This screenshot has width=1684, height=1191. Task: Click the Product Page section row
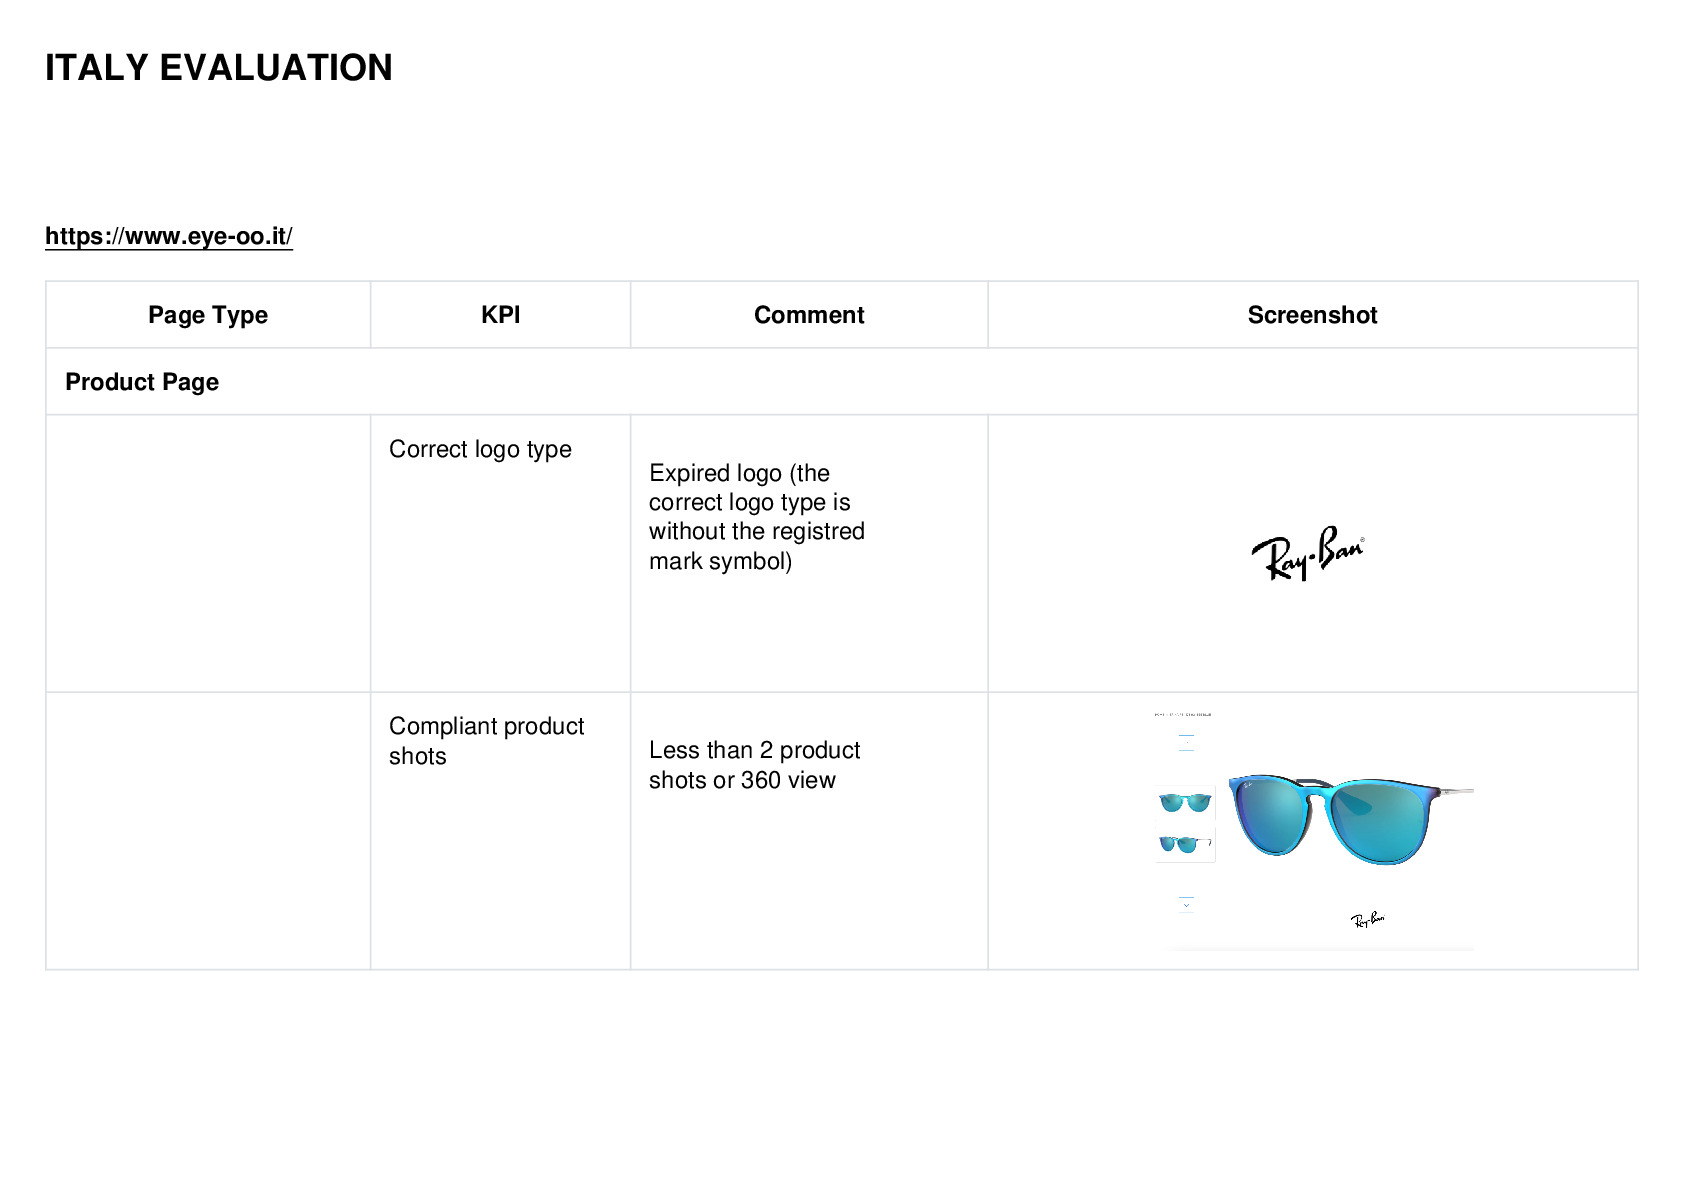[841, 382]
